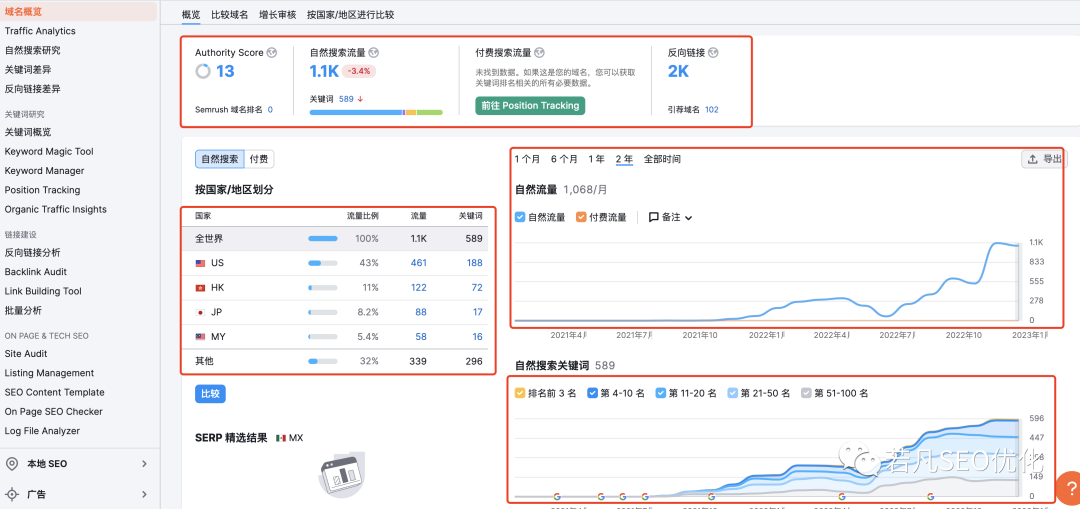The width and height of the screenshot is (1080, 509).
Task: Click the info icon beside Authority Score
Action: pos(272,52)
